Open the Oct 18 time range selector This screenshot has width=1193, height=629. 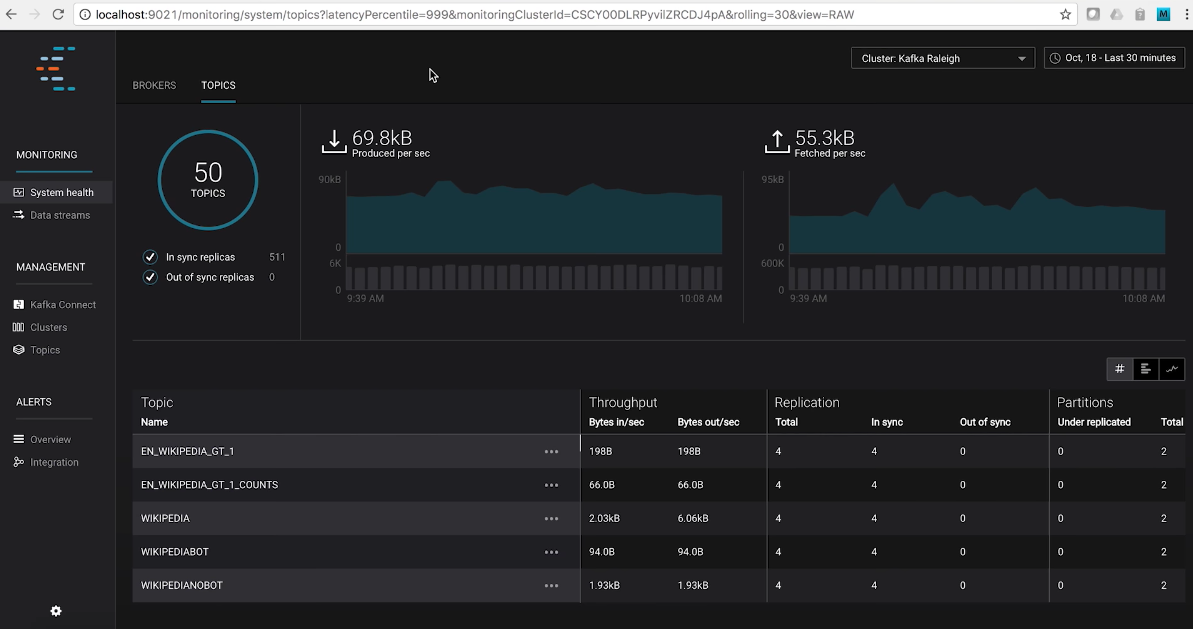click(x=1114, y=58)
